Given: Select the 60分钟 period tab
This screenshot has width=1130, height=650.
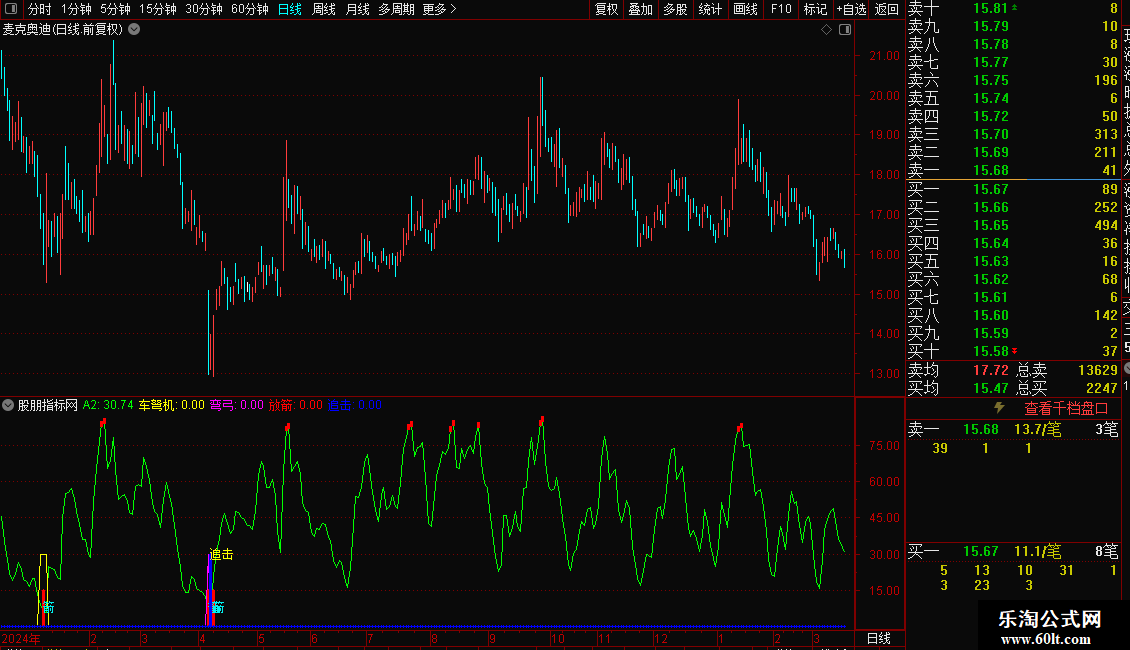Looking at the screenshot, I should point(249,9).
